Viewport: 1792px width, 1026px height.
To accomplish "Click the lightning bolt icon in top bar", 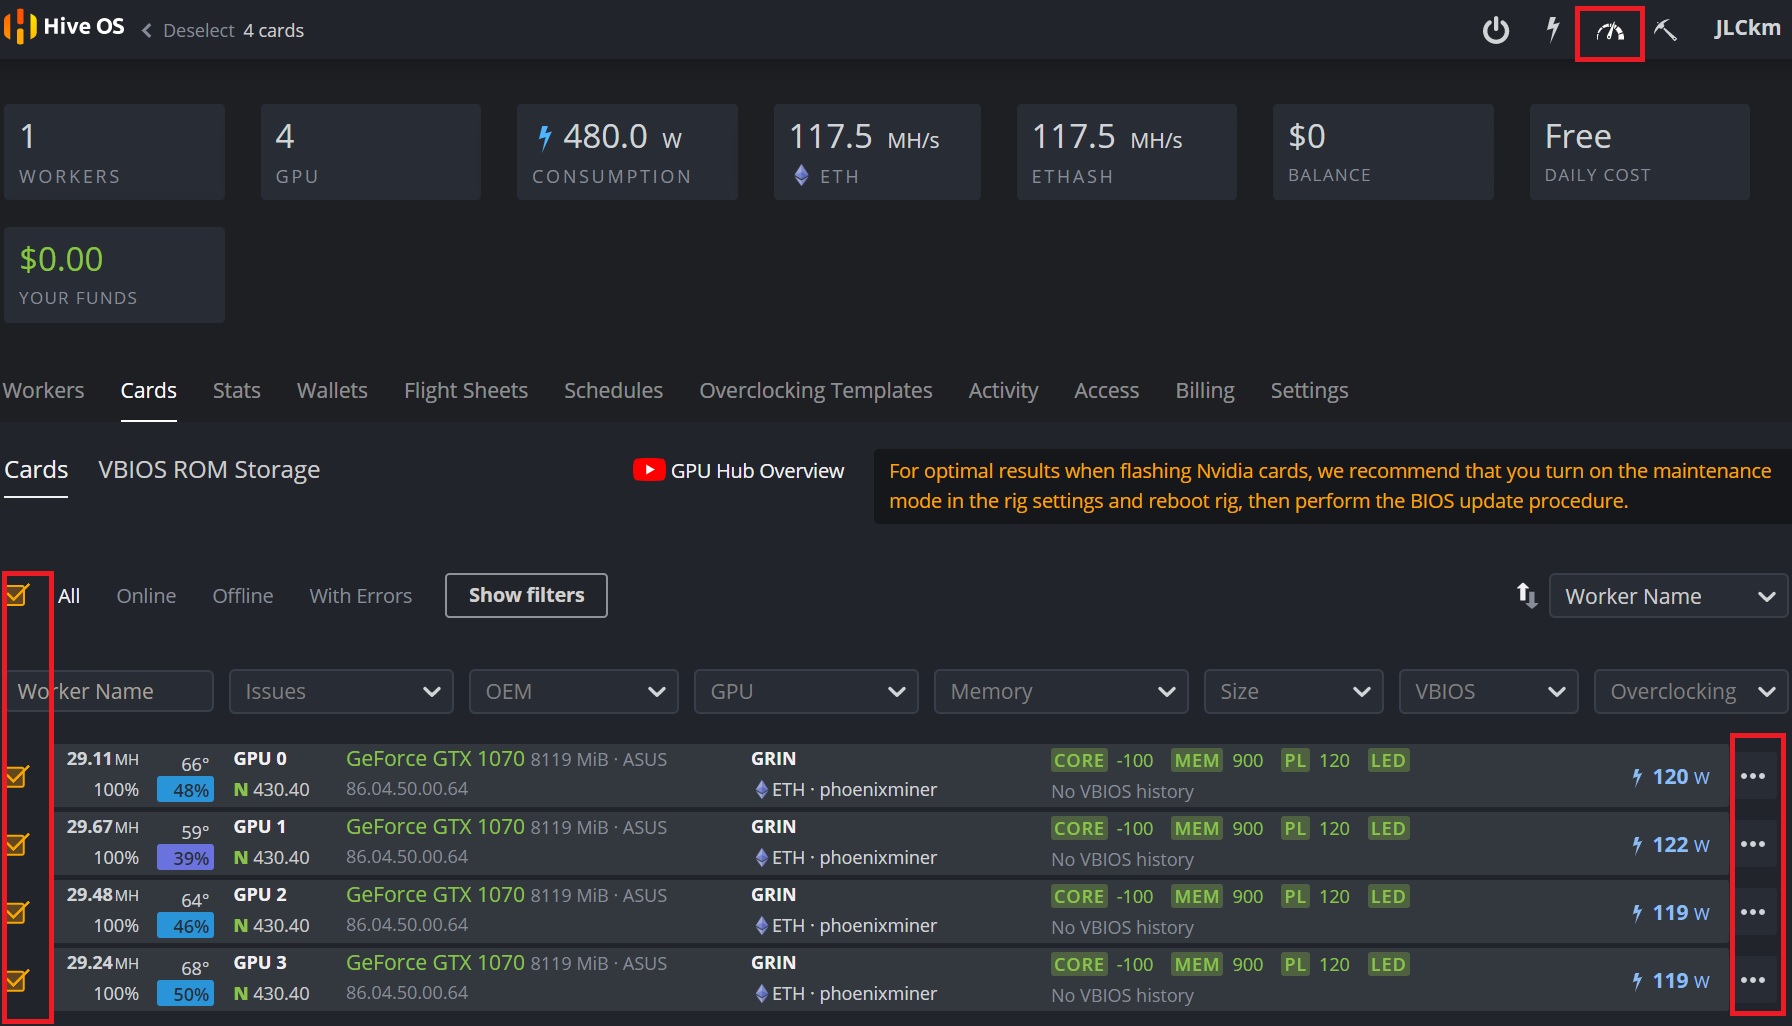I will click(x=1553, y=29).
